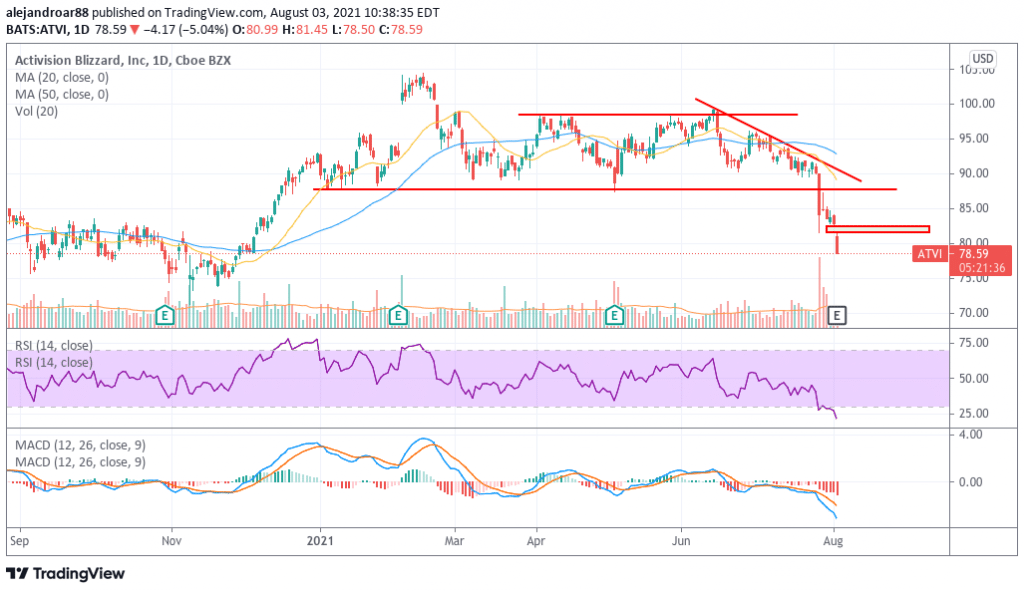This screenshot has width=1024, height=592.
Task: Click the 95.00 price axis label
Action: coord(976,139)
